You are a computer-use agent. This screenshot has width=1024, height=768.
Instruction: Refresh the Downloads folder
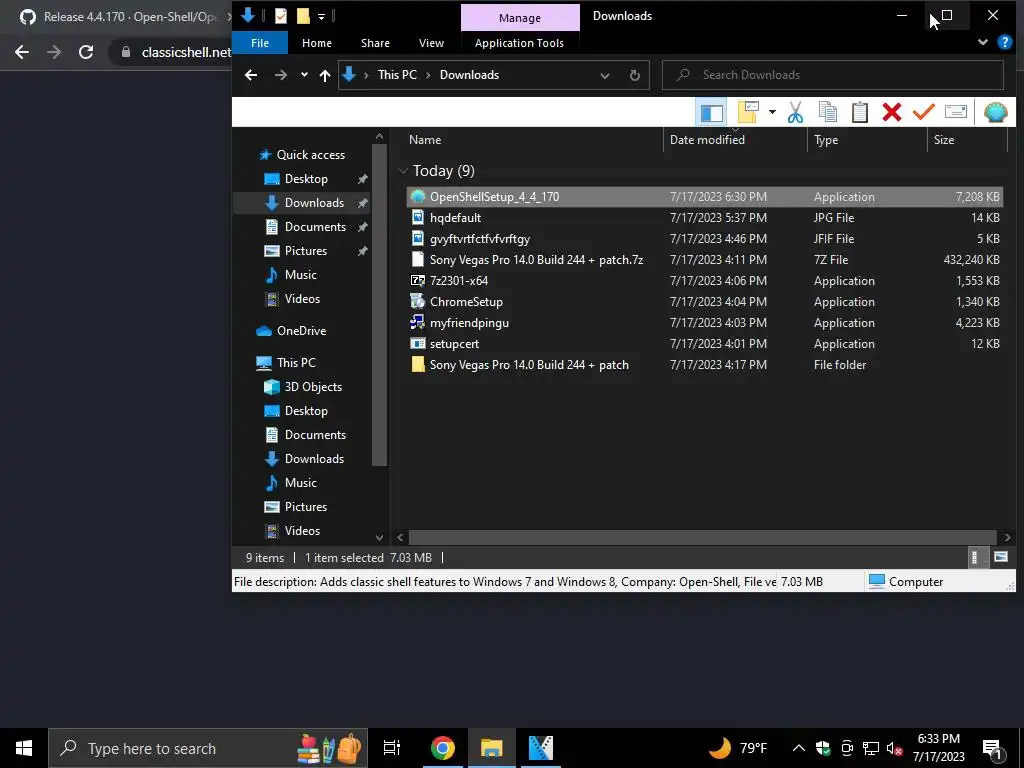click(634, 75)
